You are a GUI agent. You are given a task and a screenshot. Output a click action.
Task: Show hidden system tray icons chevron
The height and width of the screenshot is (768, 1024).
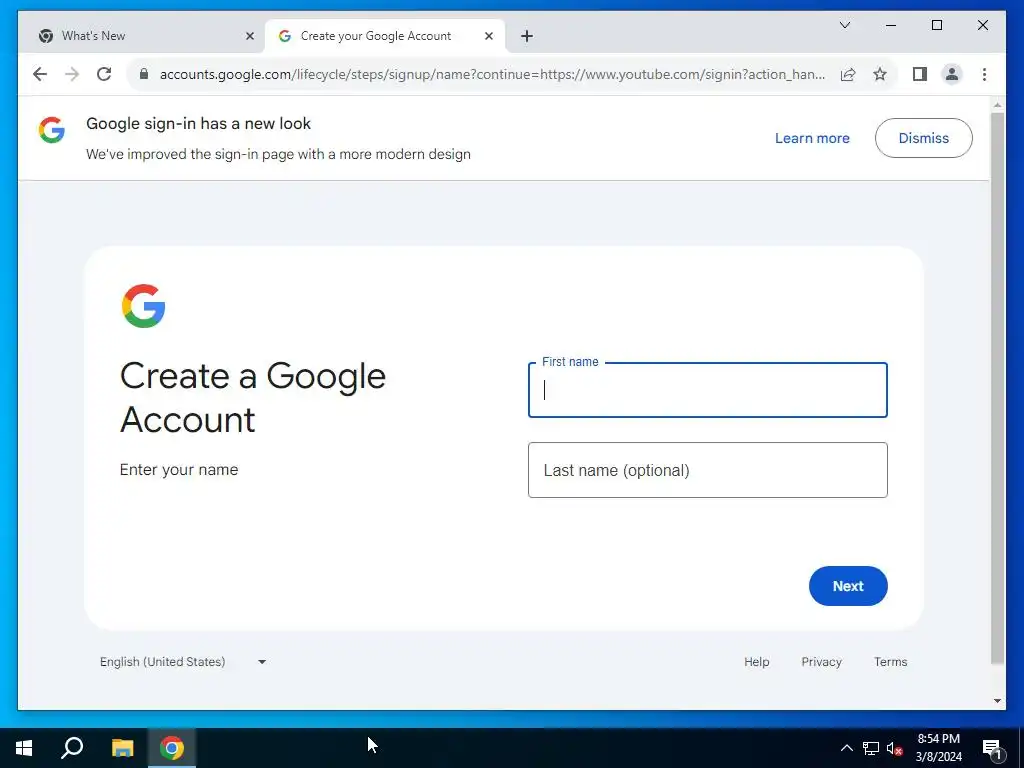click(x=846, y=748)
